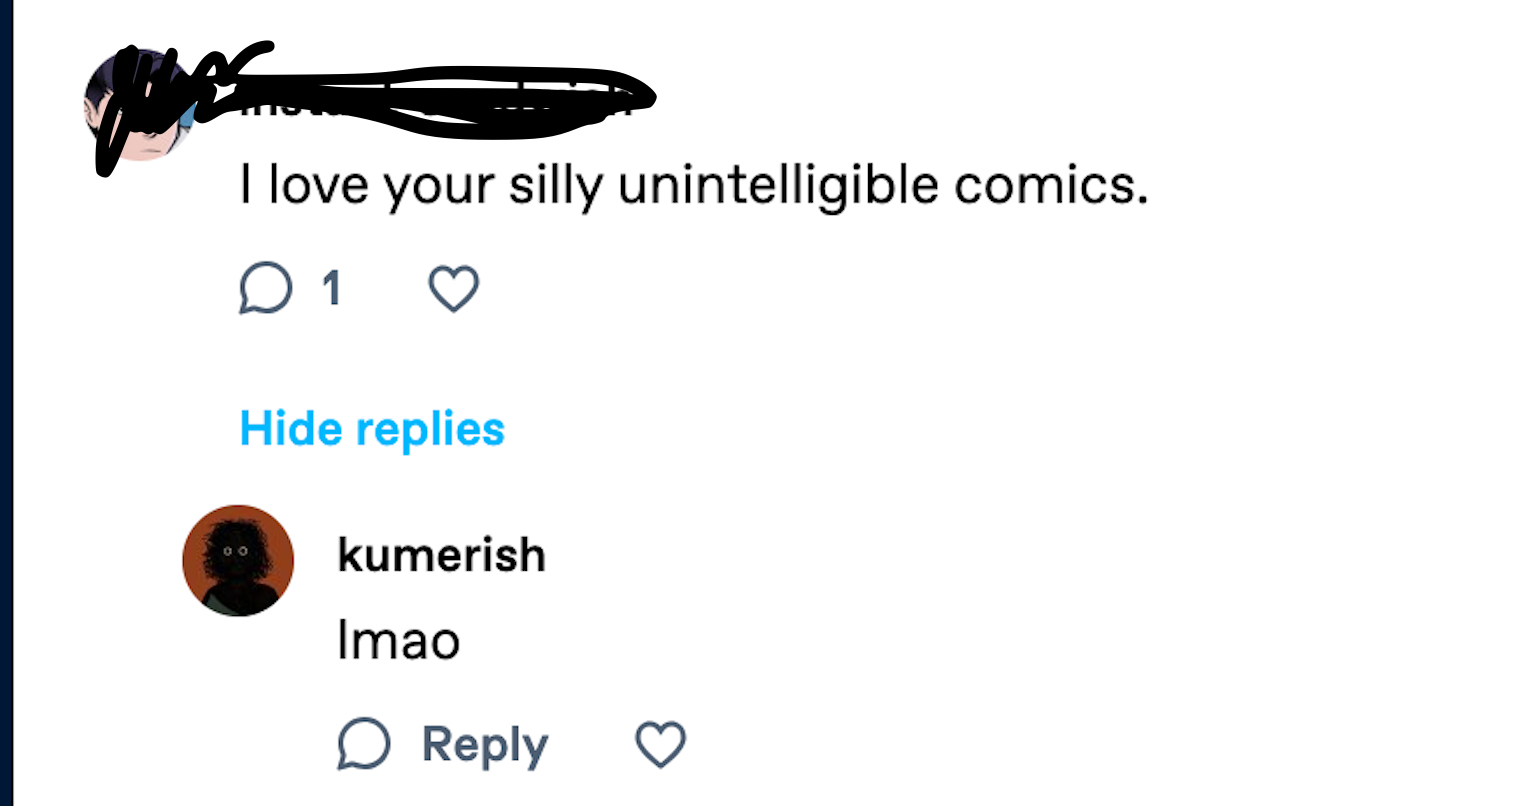This screenshot has width=1518, height=806.
Task: Click the leading "I" of the top comment
Action: tap(246, 186)
